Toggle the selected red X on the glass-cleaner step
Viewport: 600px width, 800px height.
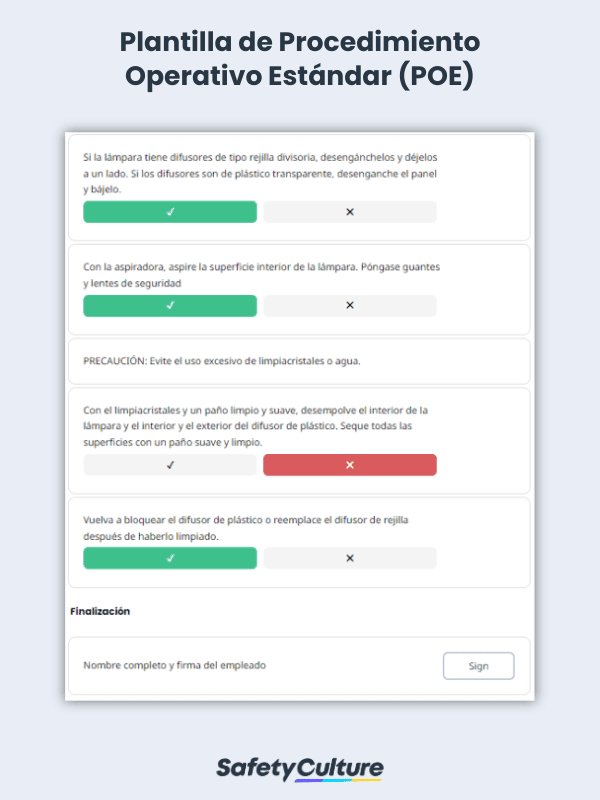[x=350, y=464]
